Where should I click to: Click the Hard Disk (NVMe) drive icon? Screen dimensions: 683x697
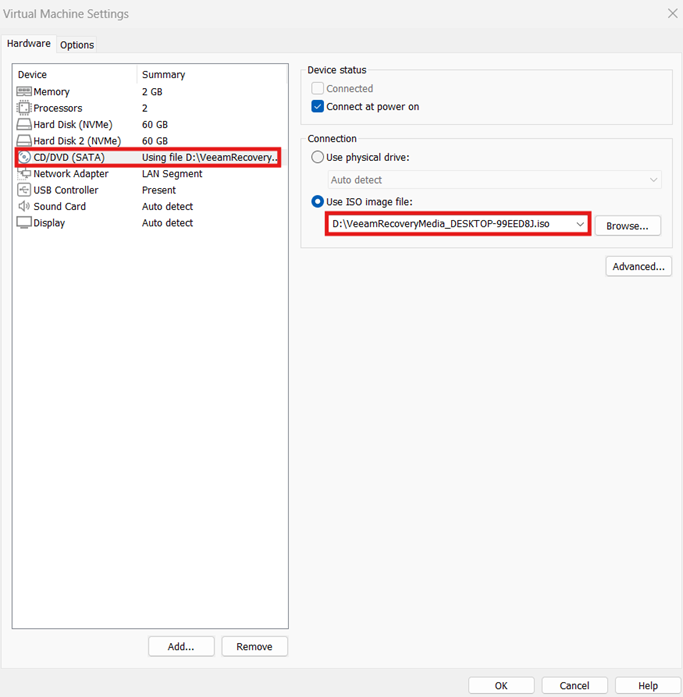pyautogui.click(x=24, y=125)
